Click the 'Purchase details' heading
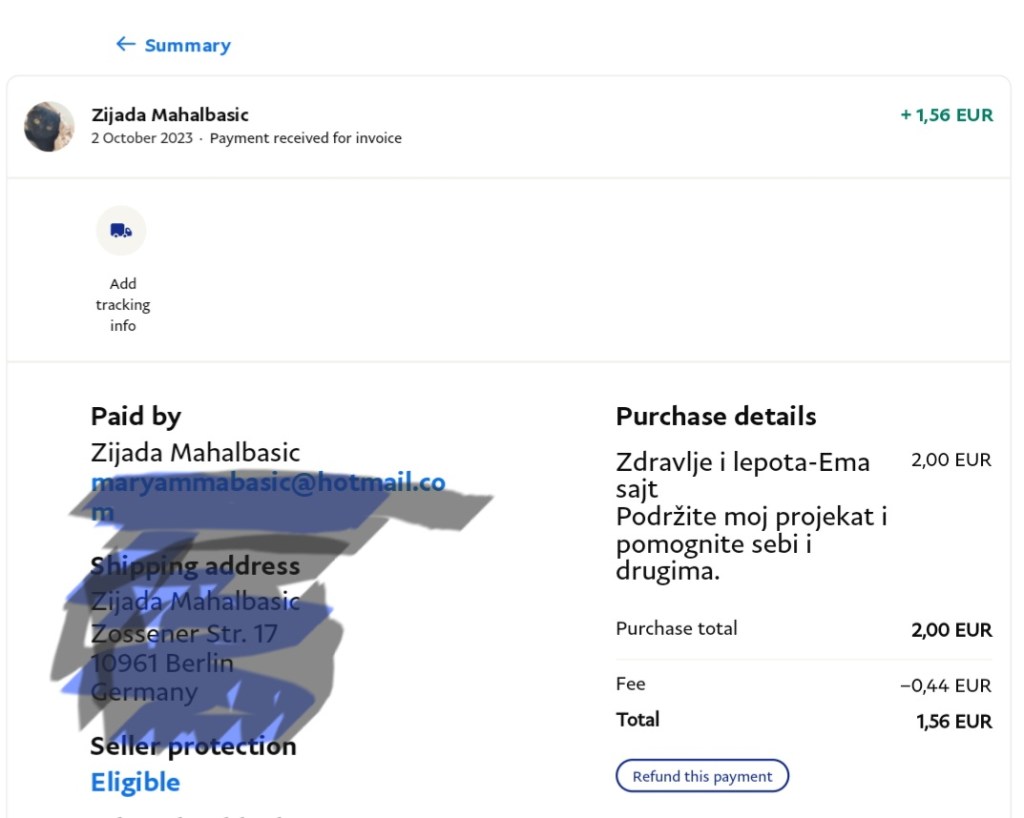The width and height of the screenshot is (1024, 818). pyautogui.click(x=716, y=416)
